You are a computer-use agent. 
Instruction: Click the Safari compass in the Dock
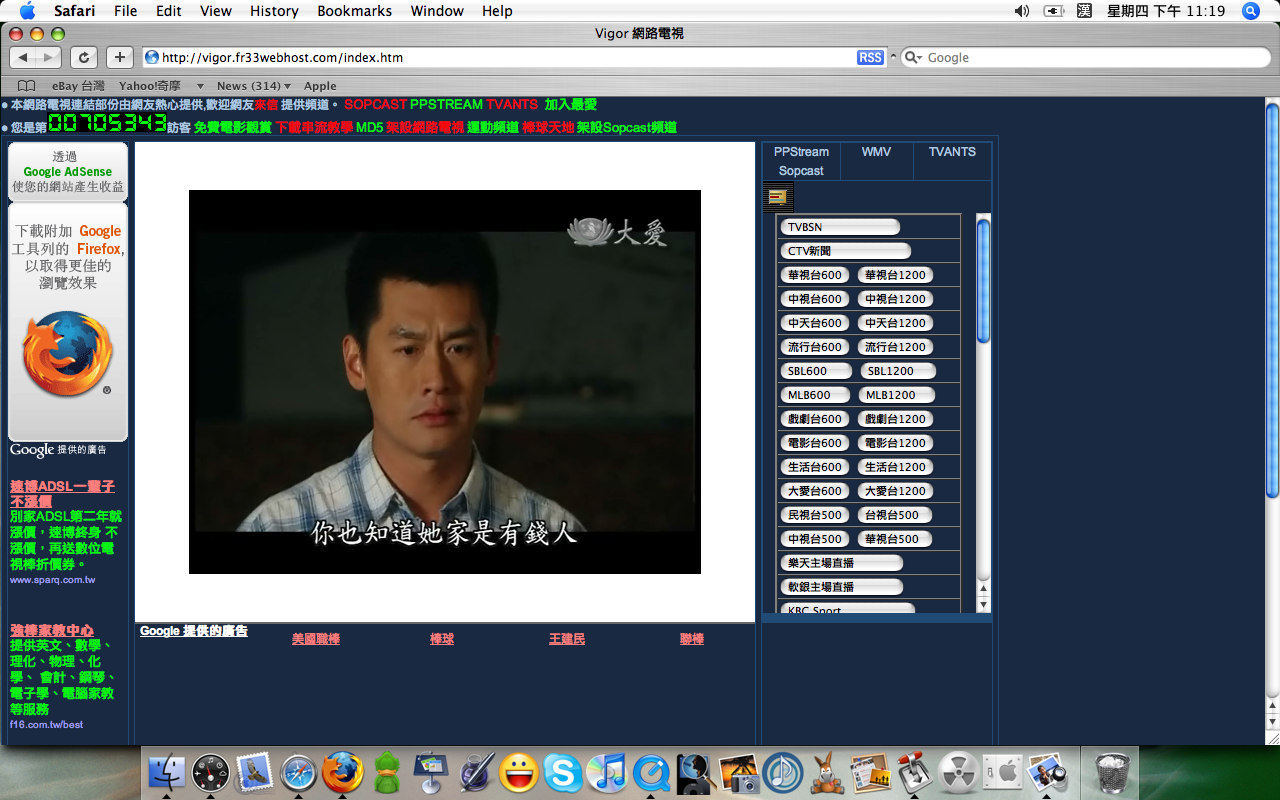tap(298, 773)
